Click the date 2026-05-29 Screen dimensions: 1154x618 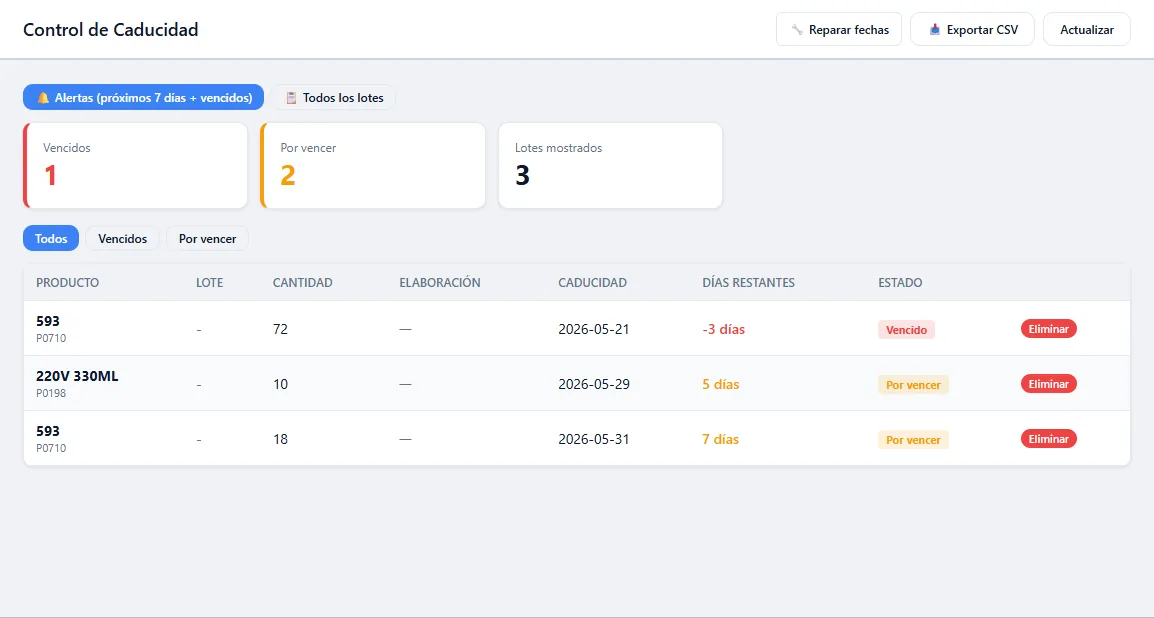click(x=594, y=384)
